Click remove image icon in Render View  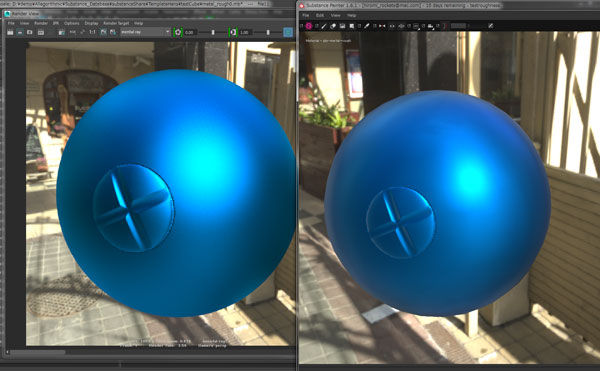112,32
